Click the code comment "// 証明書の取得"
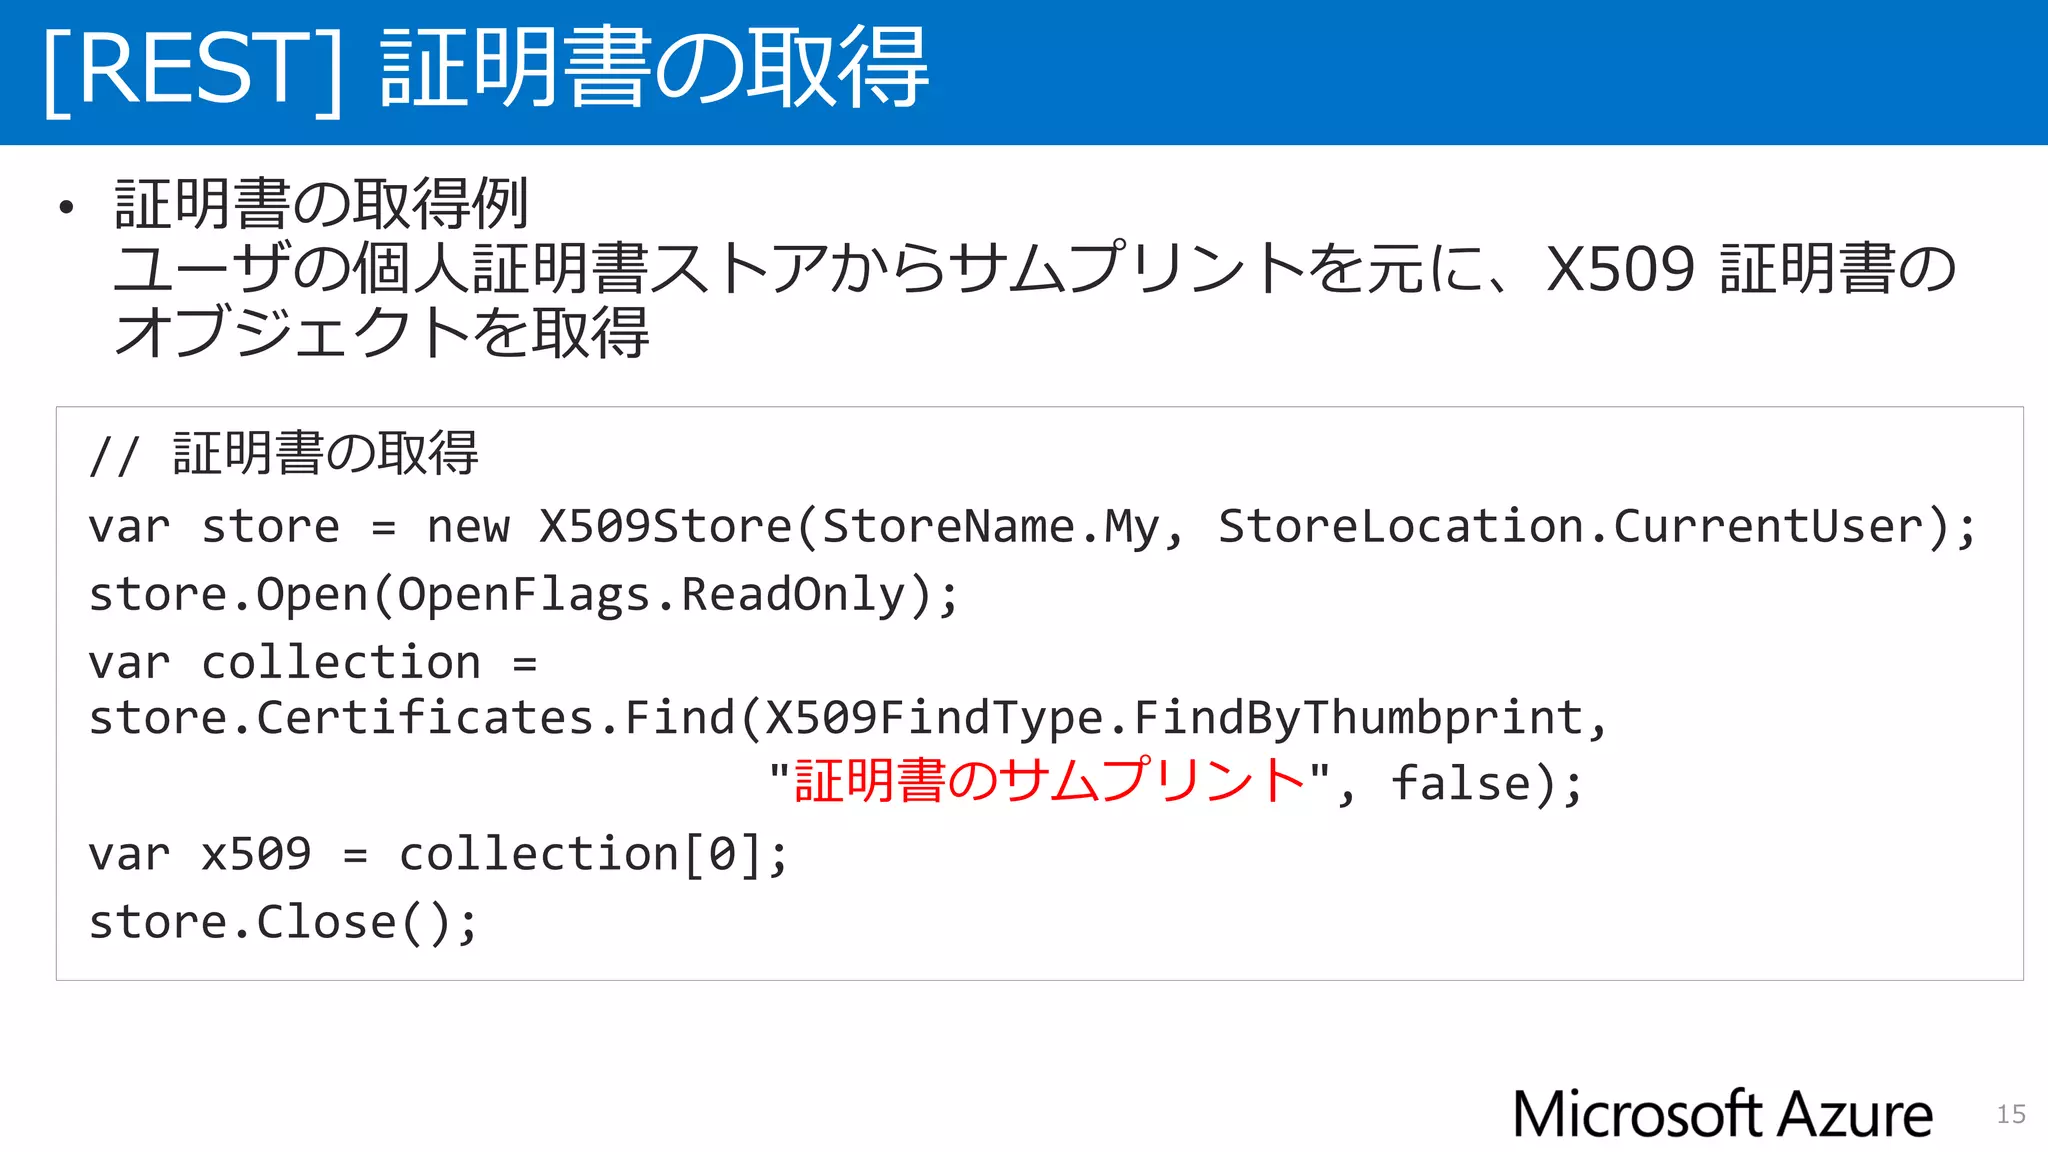2048x1152 pixels. pos(284,453)
